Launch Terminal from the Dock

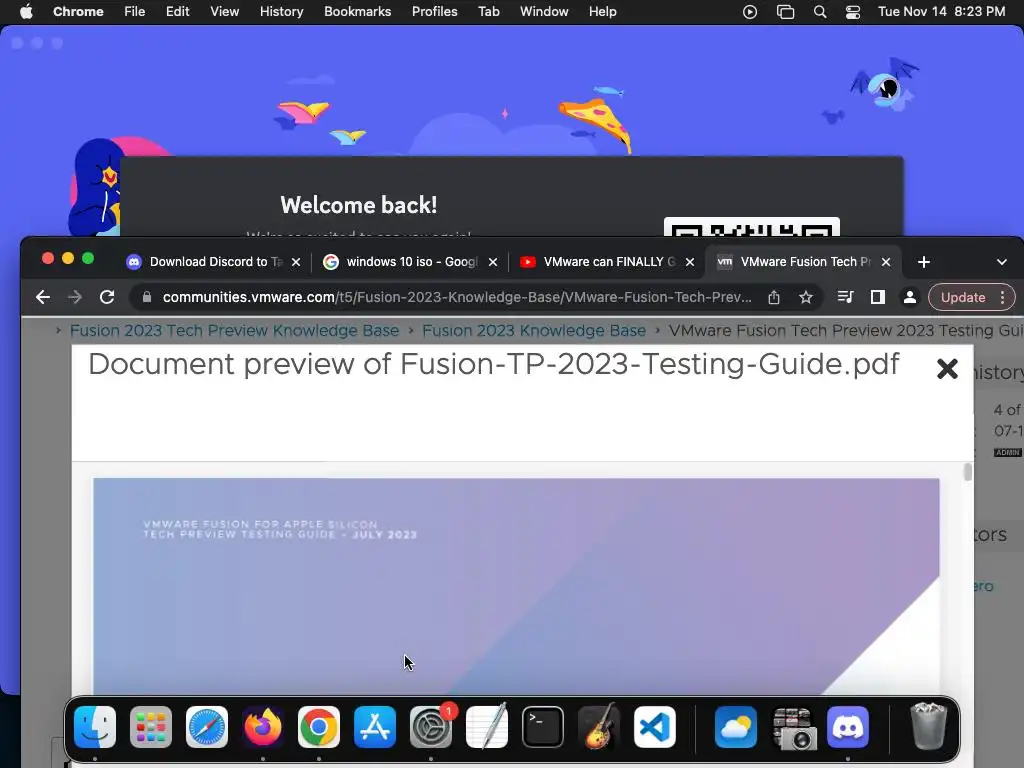pos(543,727)
